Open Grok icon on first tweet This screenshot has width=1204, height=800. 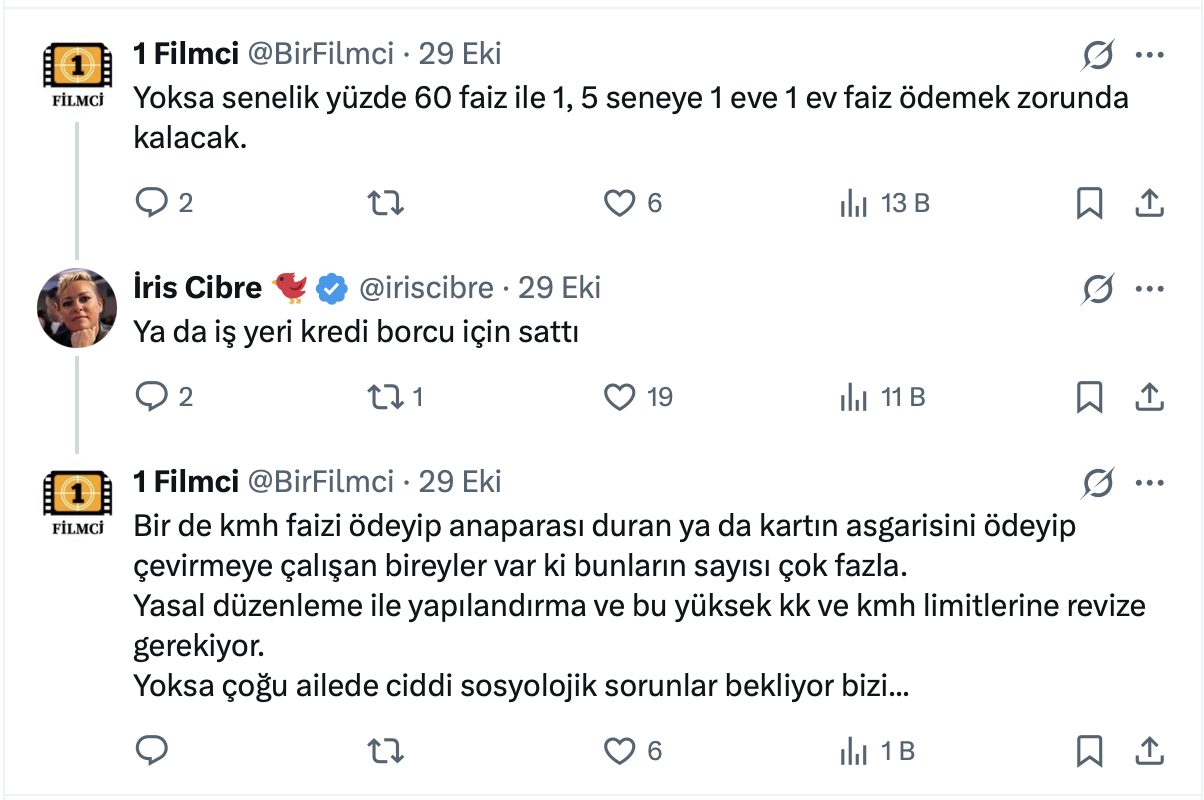coord(1097,56)
